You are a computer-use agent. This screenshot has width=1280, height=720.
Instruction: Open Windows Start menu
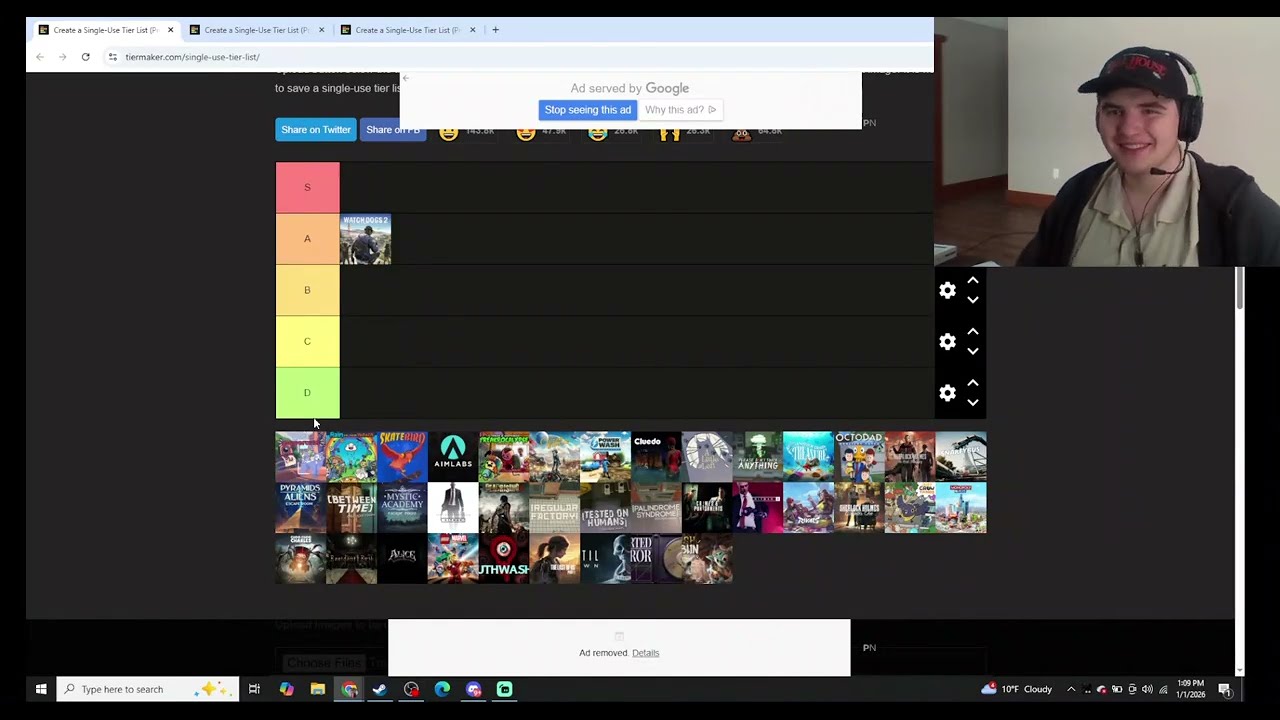(41, 689)
